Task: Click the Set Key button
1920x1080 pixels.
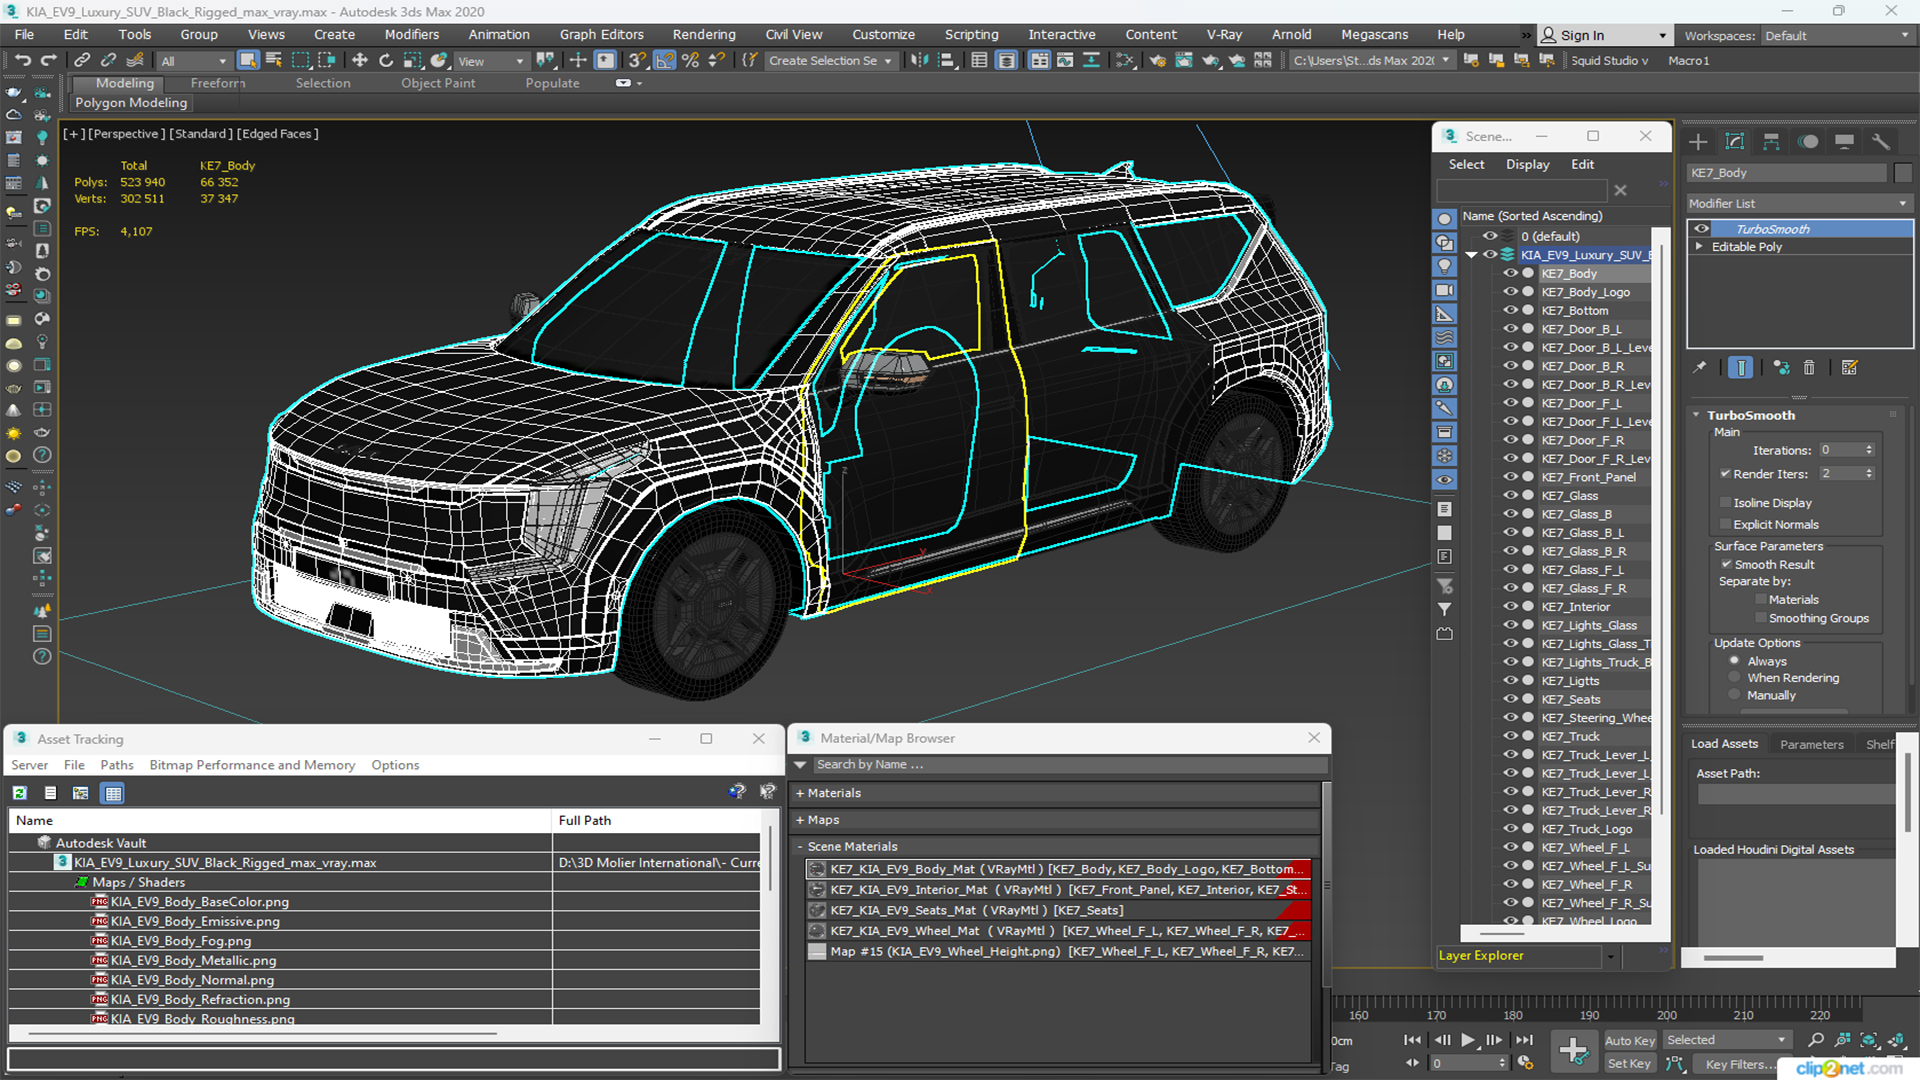Action: (x=1629, y=1064)
